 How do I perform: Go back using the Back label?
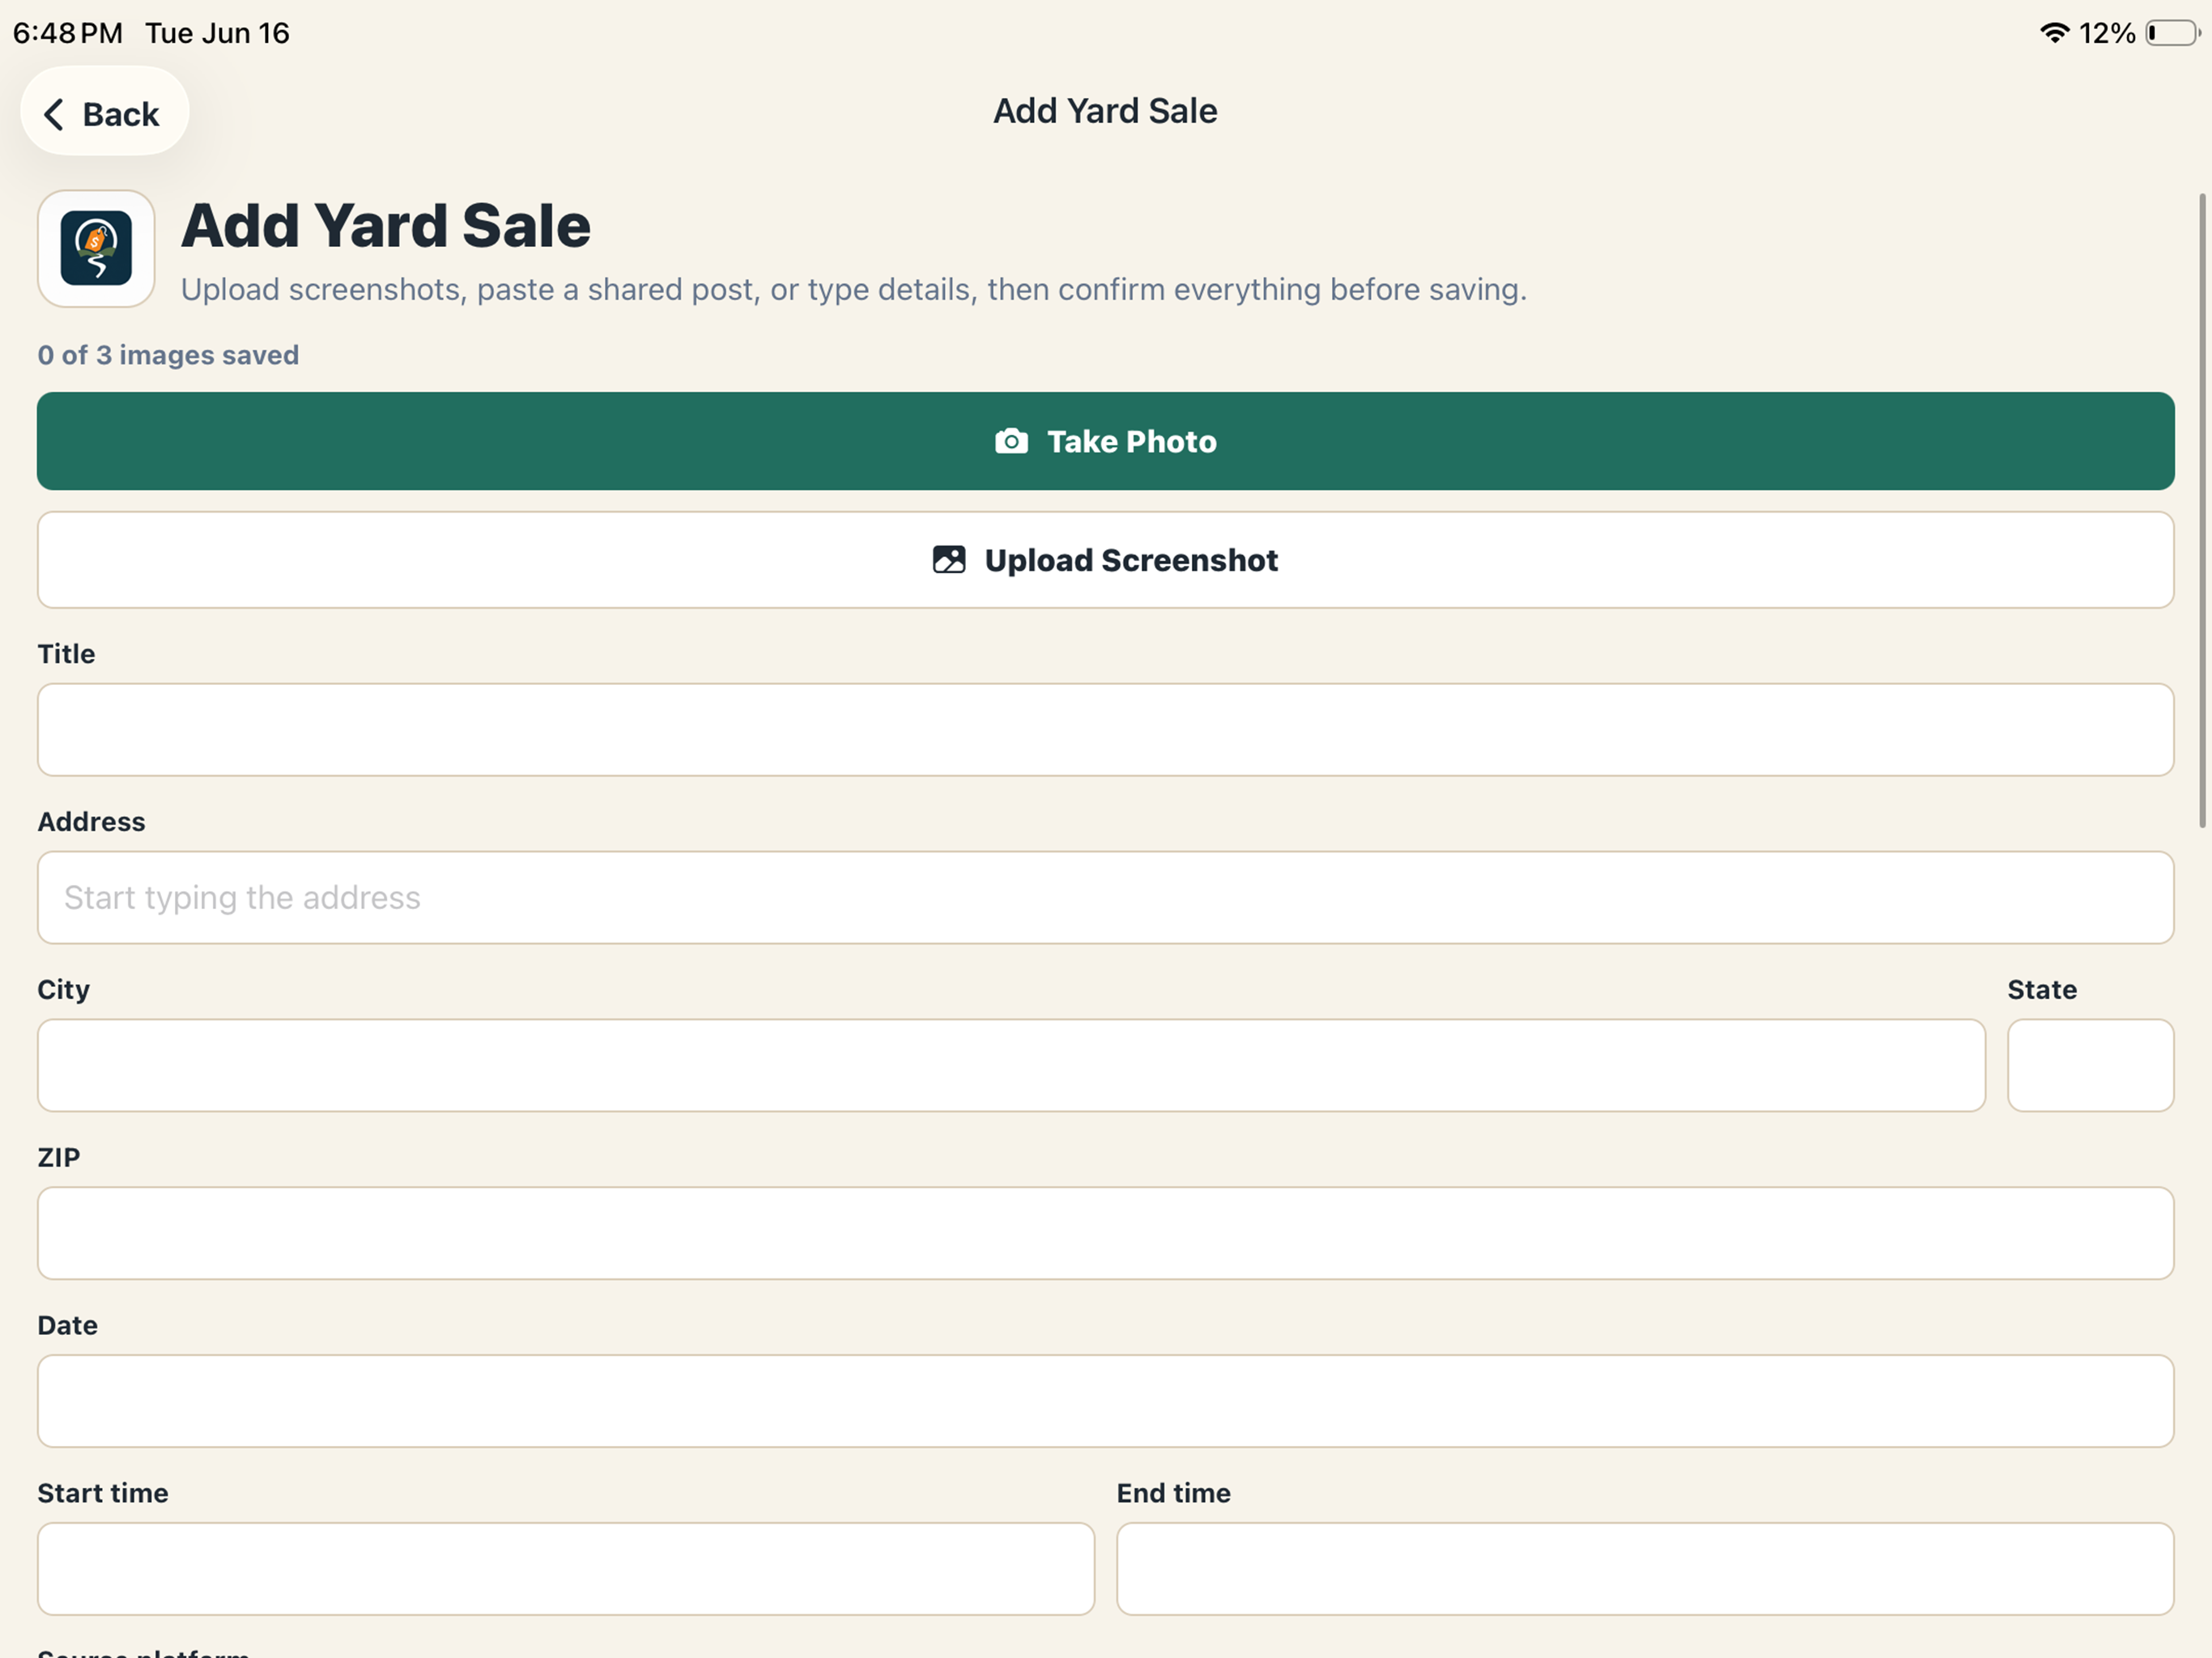121,114
